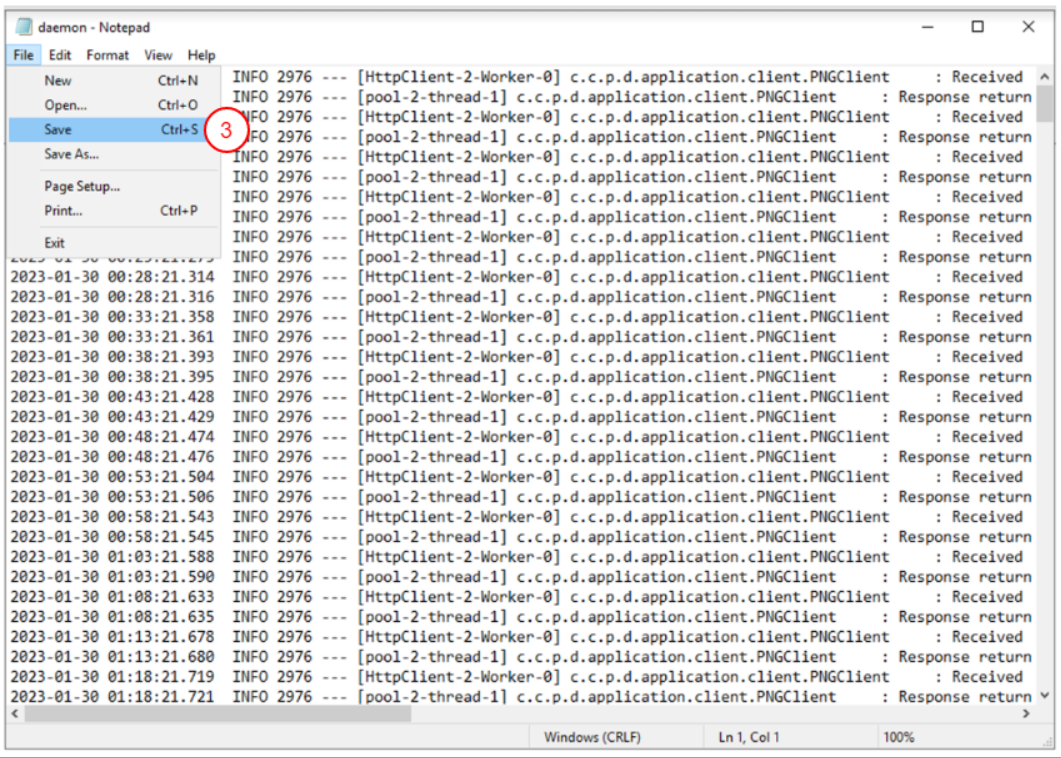Choose Exit from the File menu
This screenshot has width=1061, height=758.
[x=114, y=243]
